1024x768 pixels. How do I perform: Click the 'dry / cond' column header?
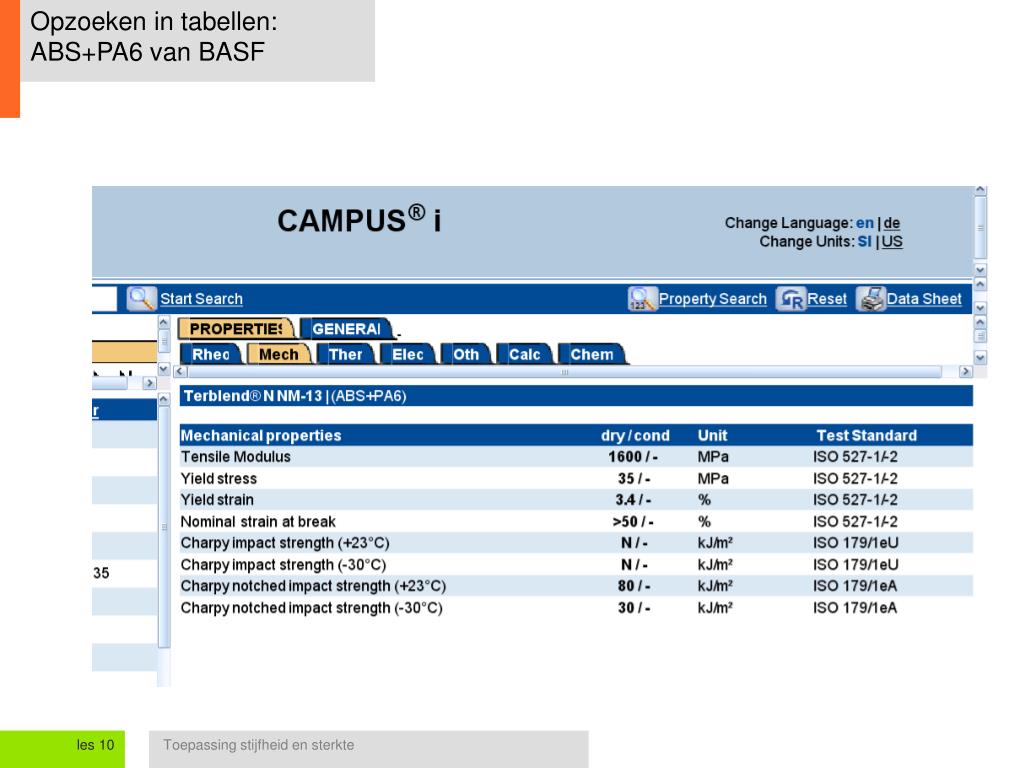pyautogui.click(x=635, y=436)
